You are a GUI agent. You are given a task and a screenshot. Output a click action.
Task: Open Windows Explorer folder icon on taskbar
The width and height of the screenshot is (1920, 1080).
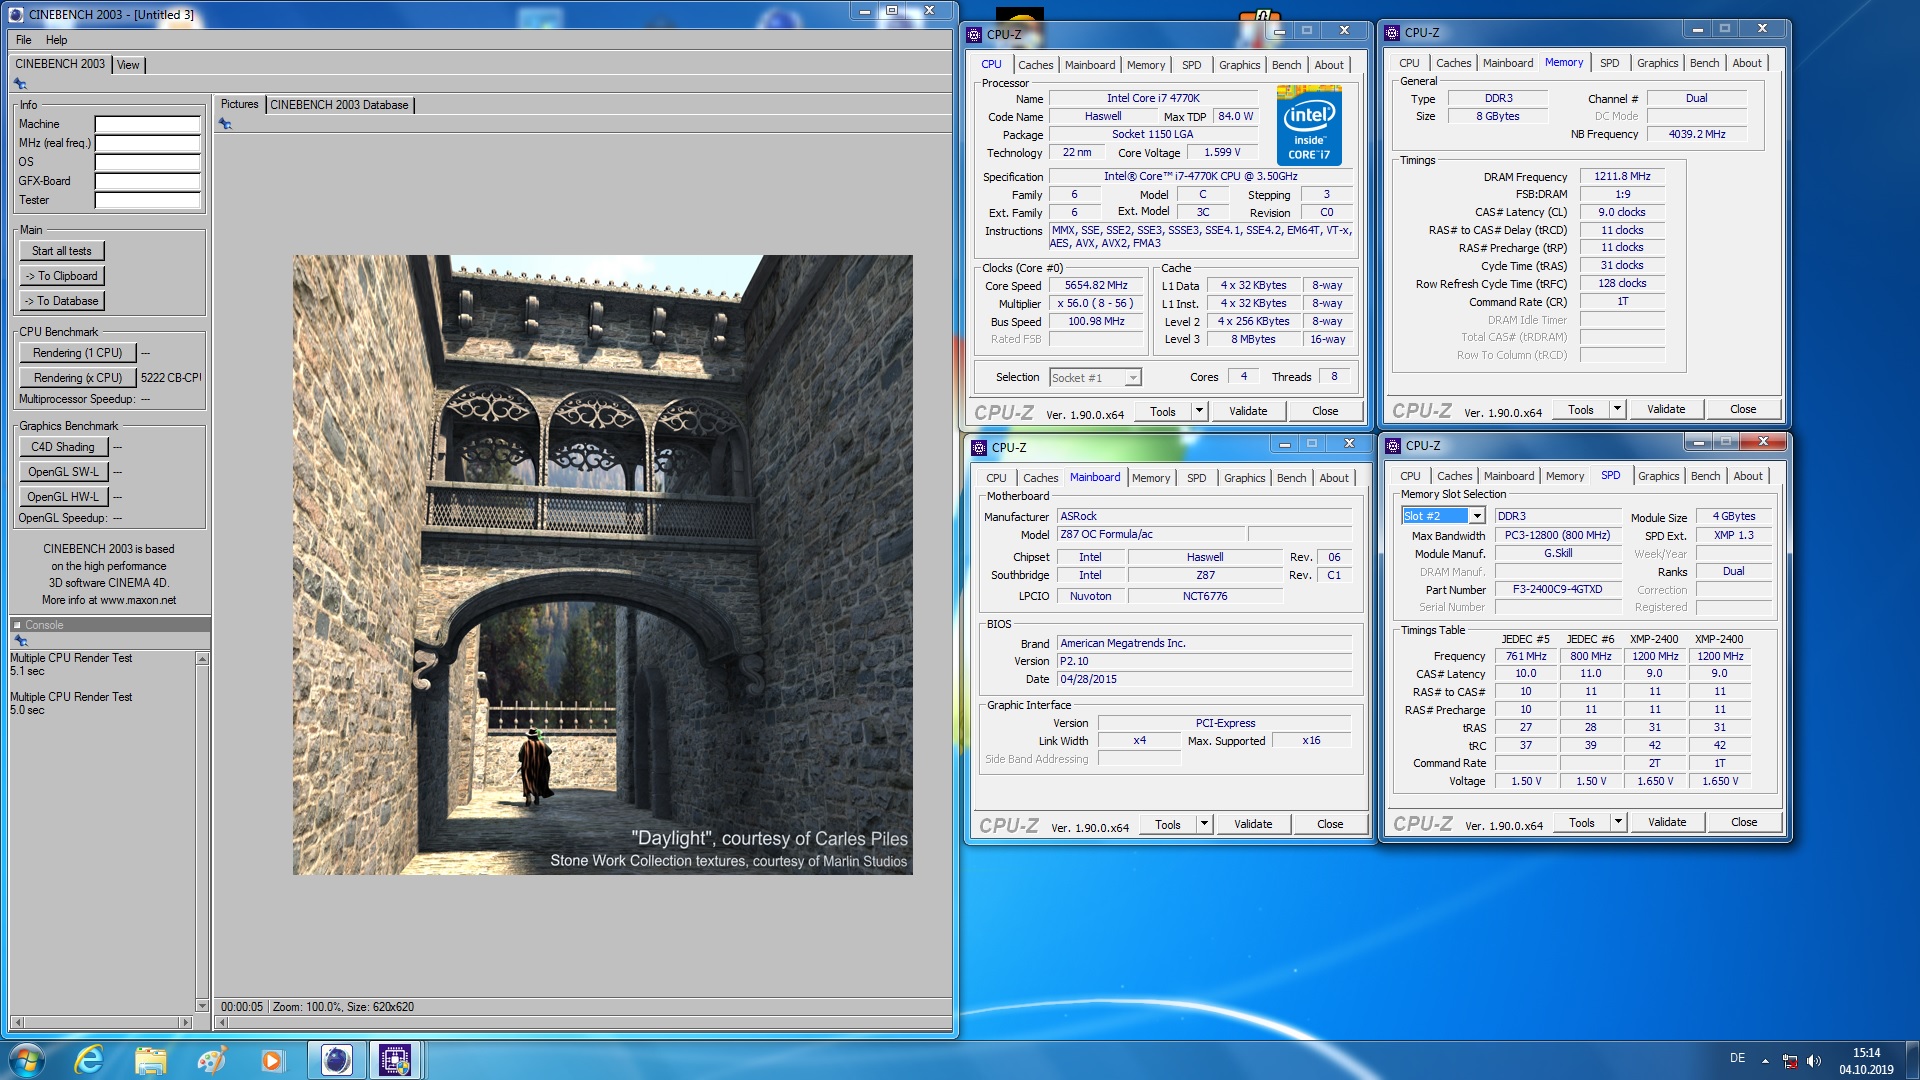150,1060
